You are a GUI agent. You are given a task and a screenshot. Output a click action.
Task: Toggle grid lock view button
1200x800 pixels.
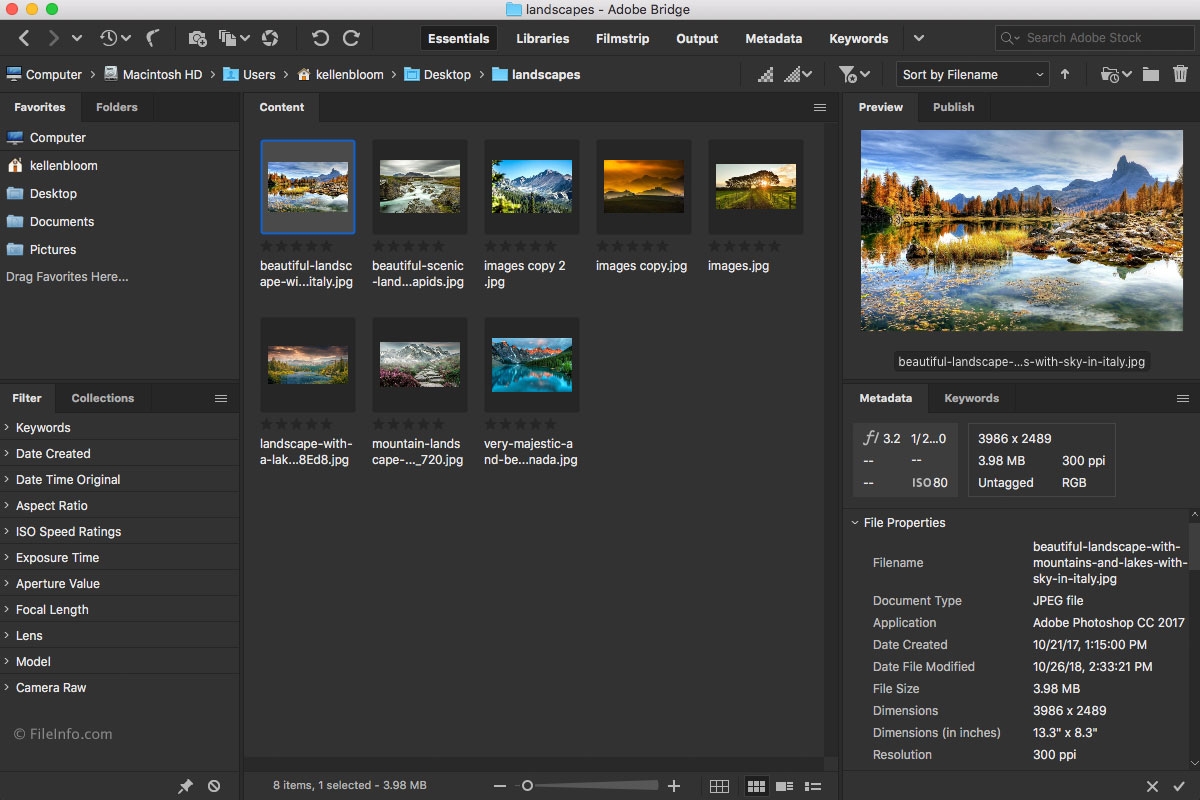(x=719, y=787)
